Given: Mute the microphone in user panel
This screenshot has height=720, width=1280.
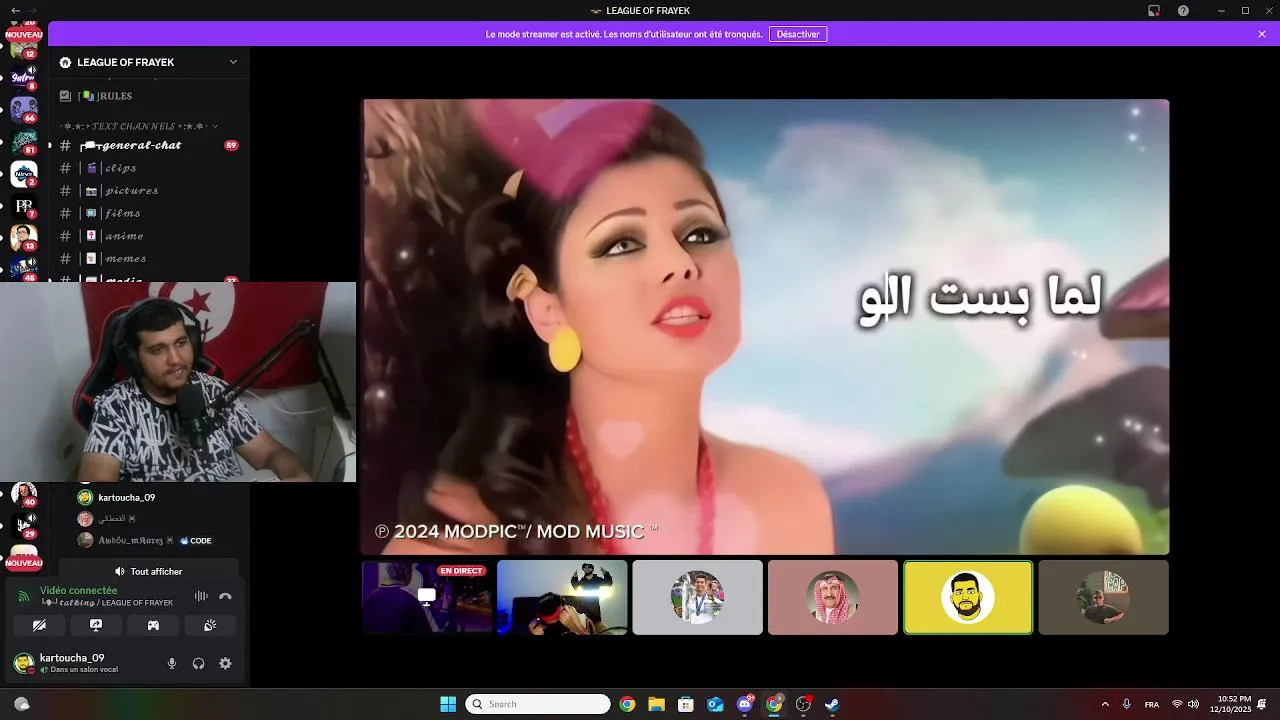Looking at the screenshot, I should coord(172,663).
